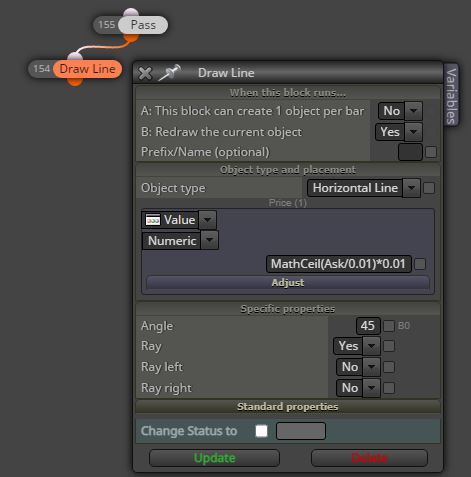Toggle the checkbox beside Ray

pos(389,346)
